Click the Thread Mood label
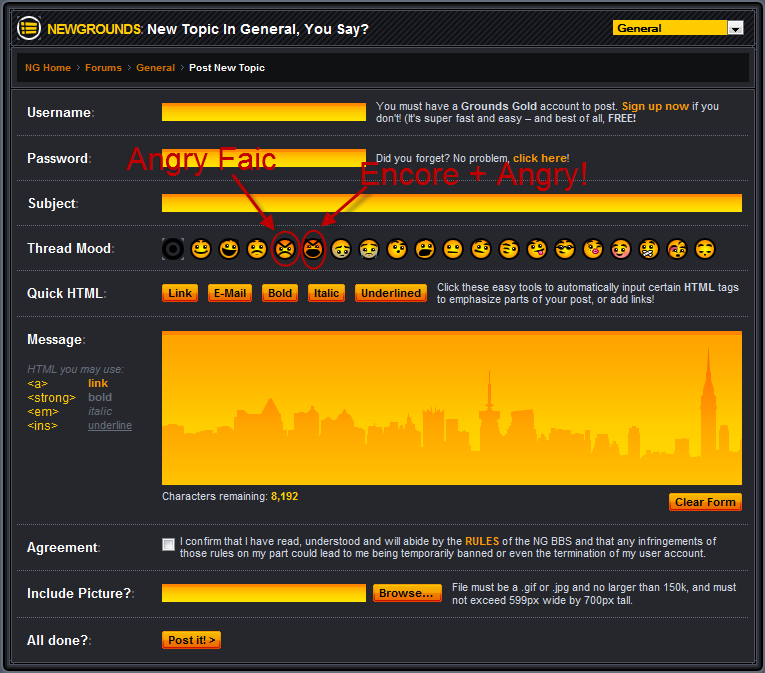 pos(71,248)
